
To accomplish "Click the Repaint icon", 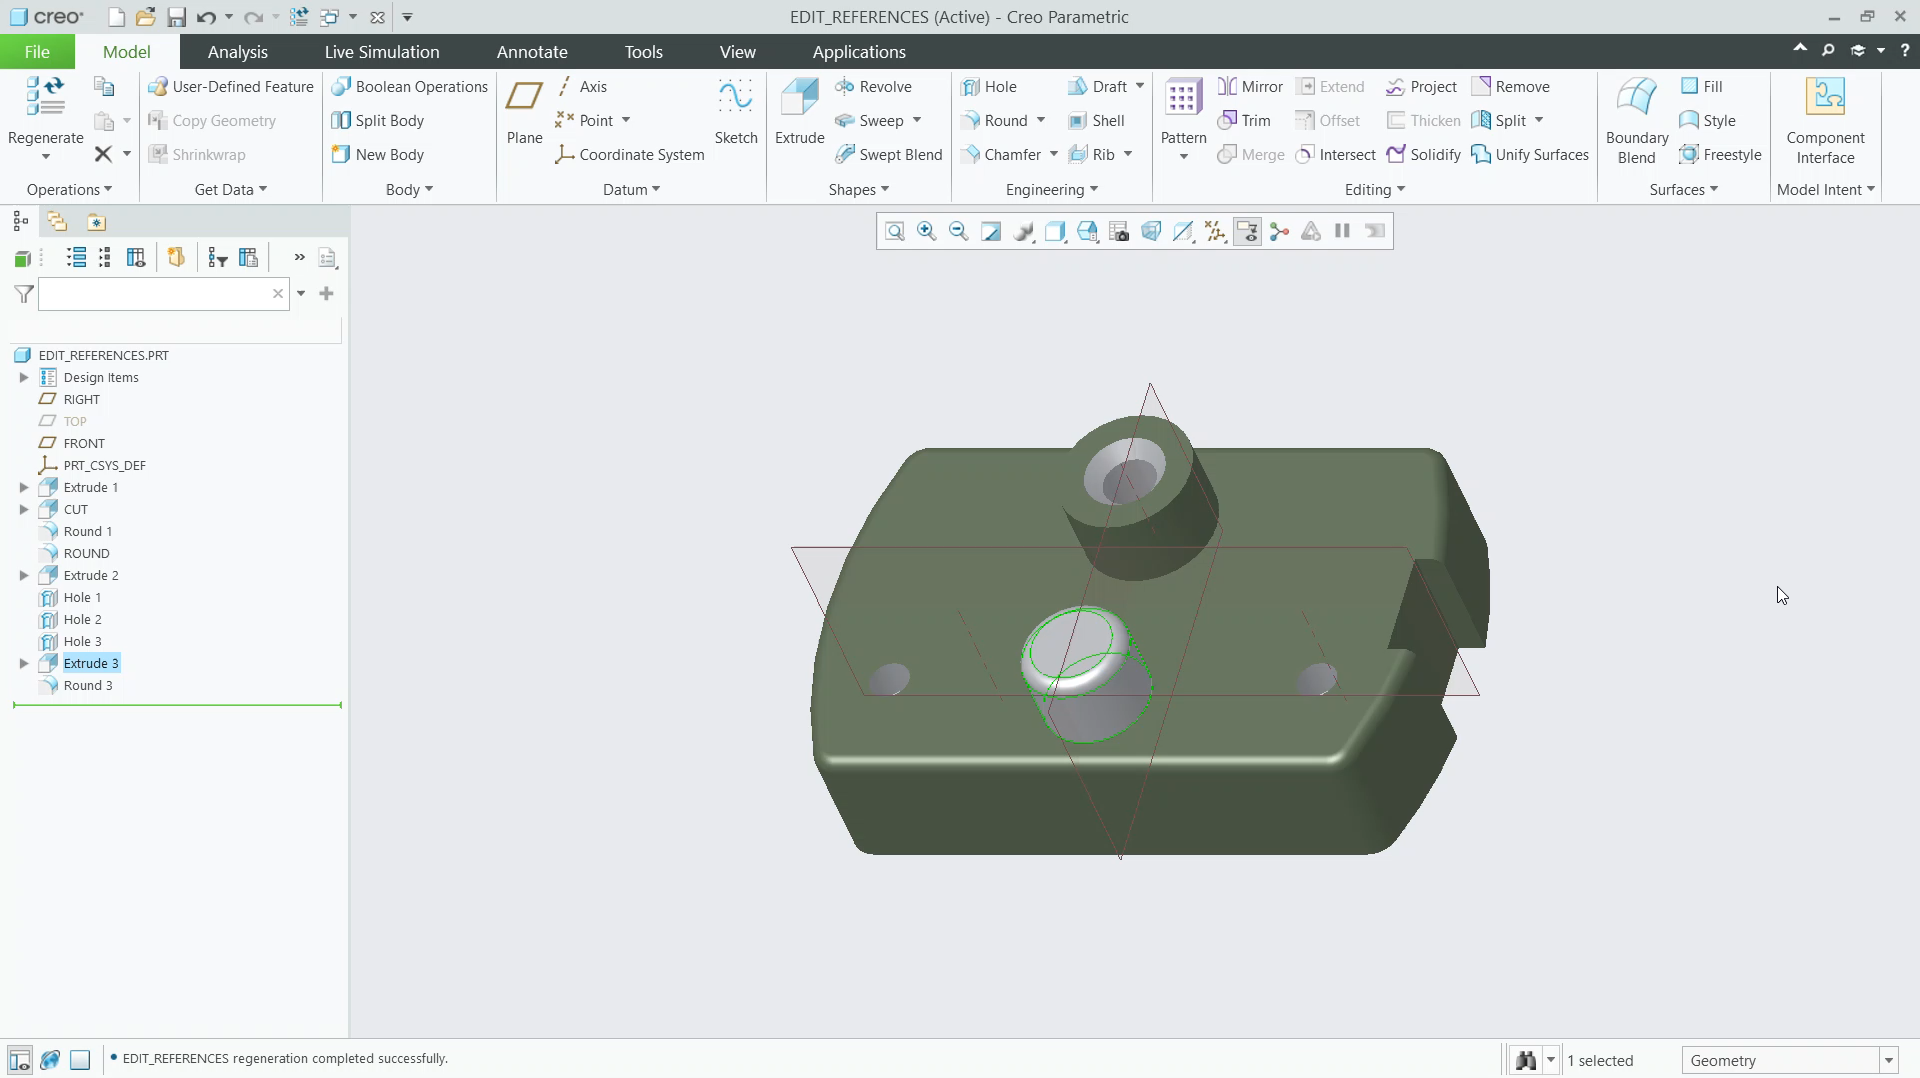I will (991, 232).
